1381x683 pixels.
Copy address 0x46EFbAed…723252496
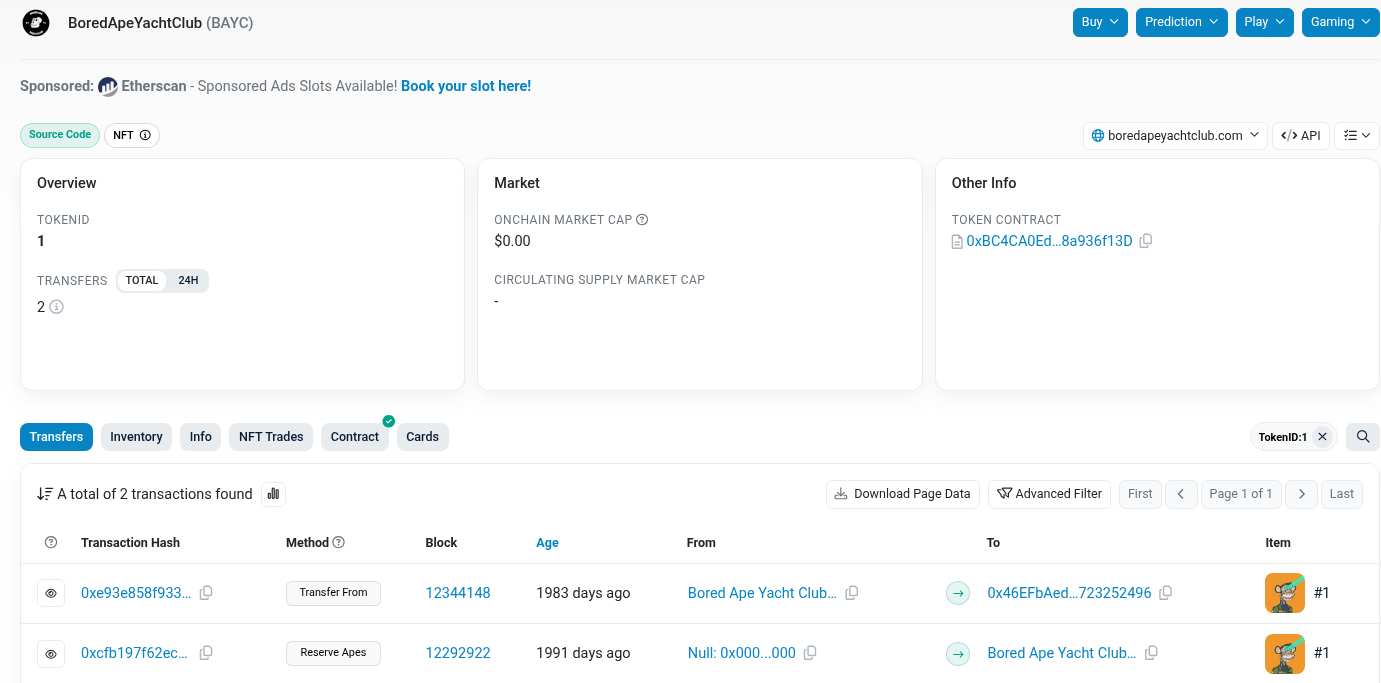pos(1166,593)
